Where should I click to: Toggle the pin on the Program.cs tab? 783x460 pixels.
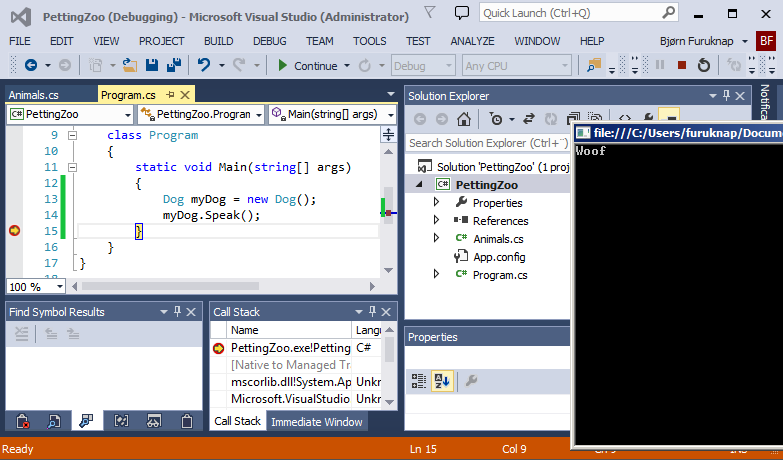(x=170, y=94)
